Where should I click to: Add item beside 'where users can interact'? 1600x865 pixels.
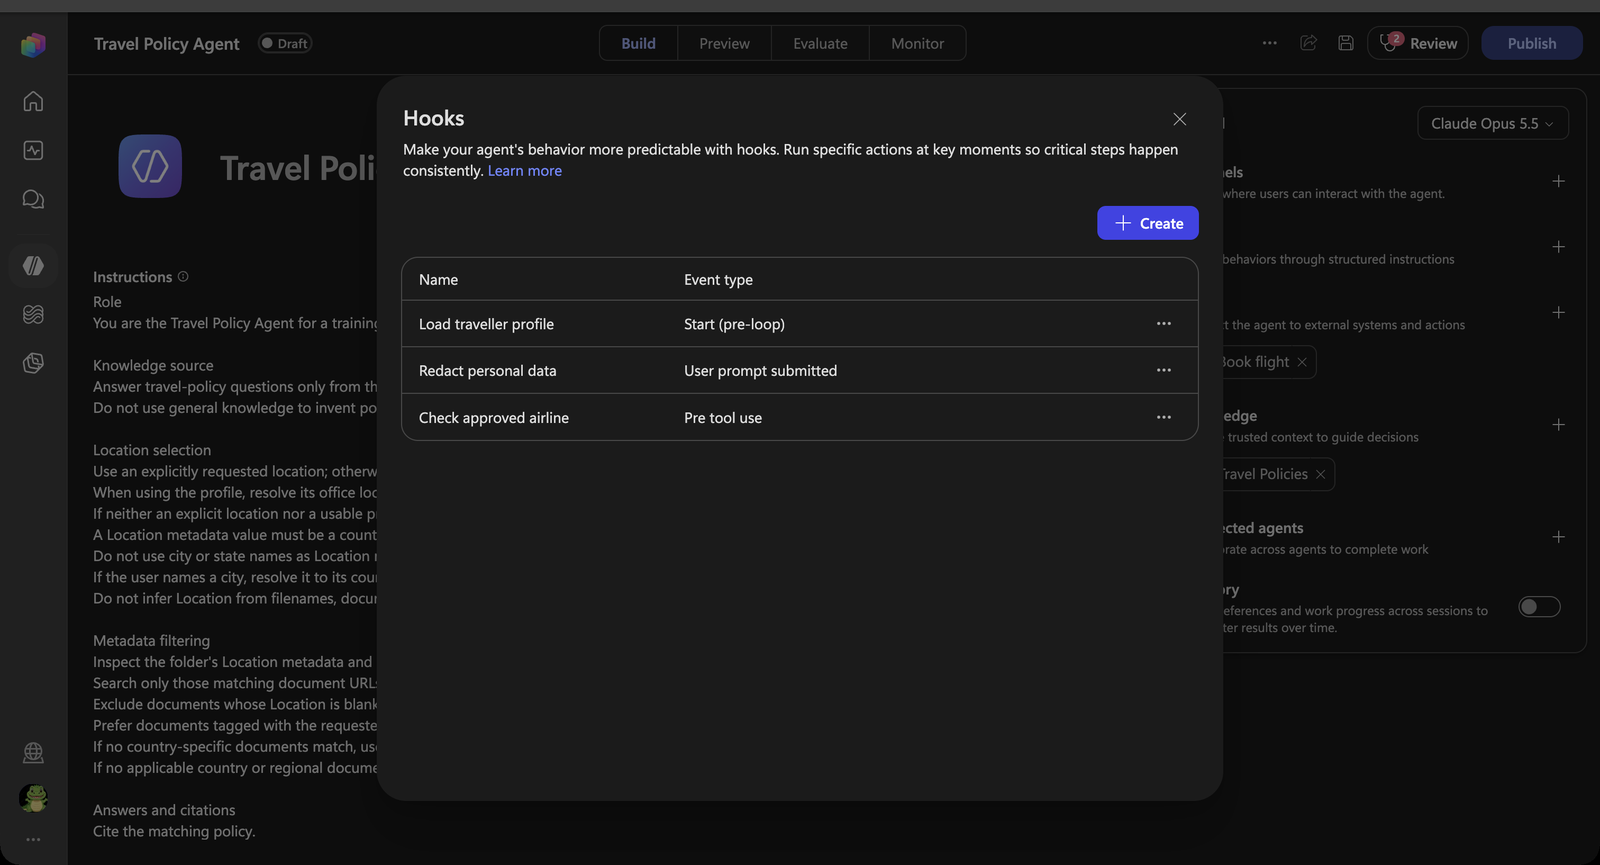1558,181
